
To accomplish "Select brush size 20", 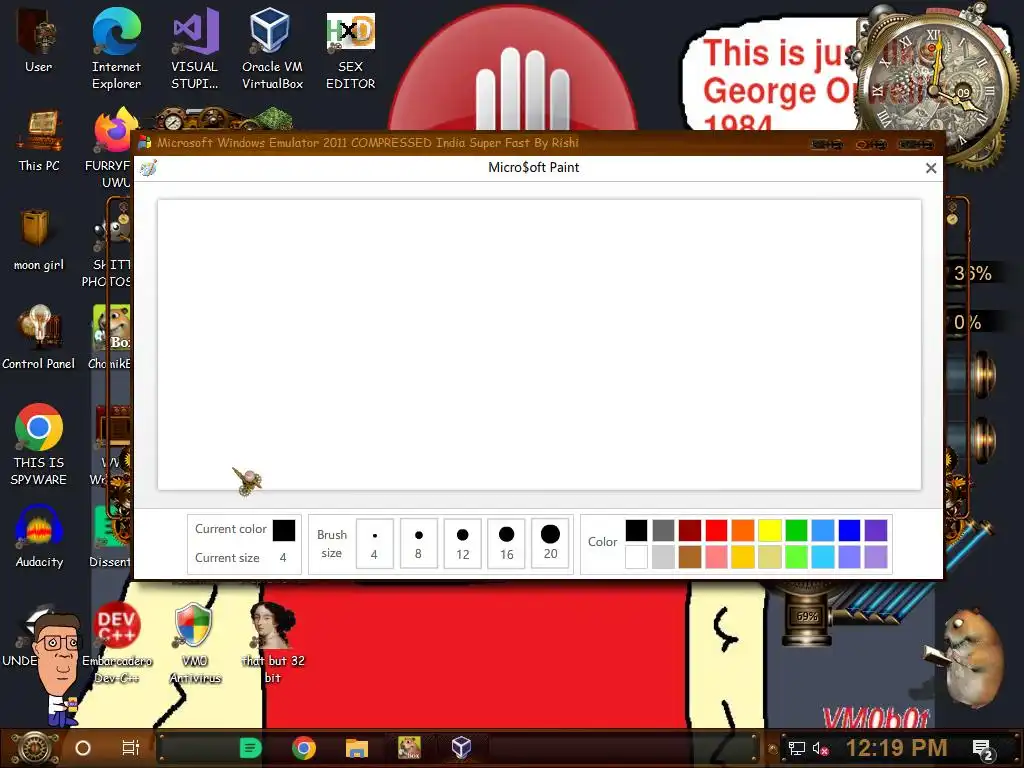I will pyautogui.click(x=550, y=543).
